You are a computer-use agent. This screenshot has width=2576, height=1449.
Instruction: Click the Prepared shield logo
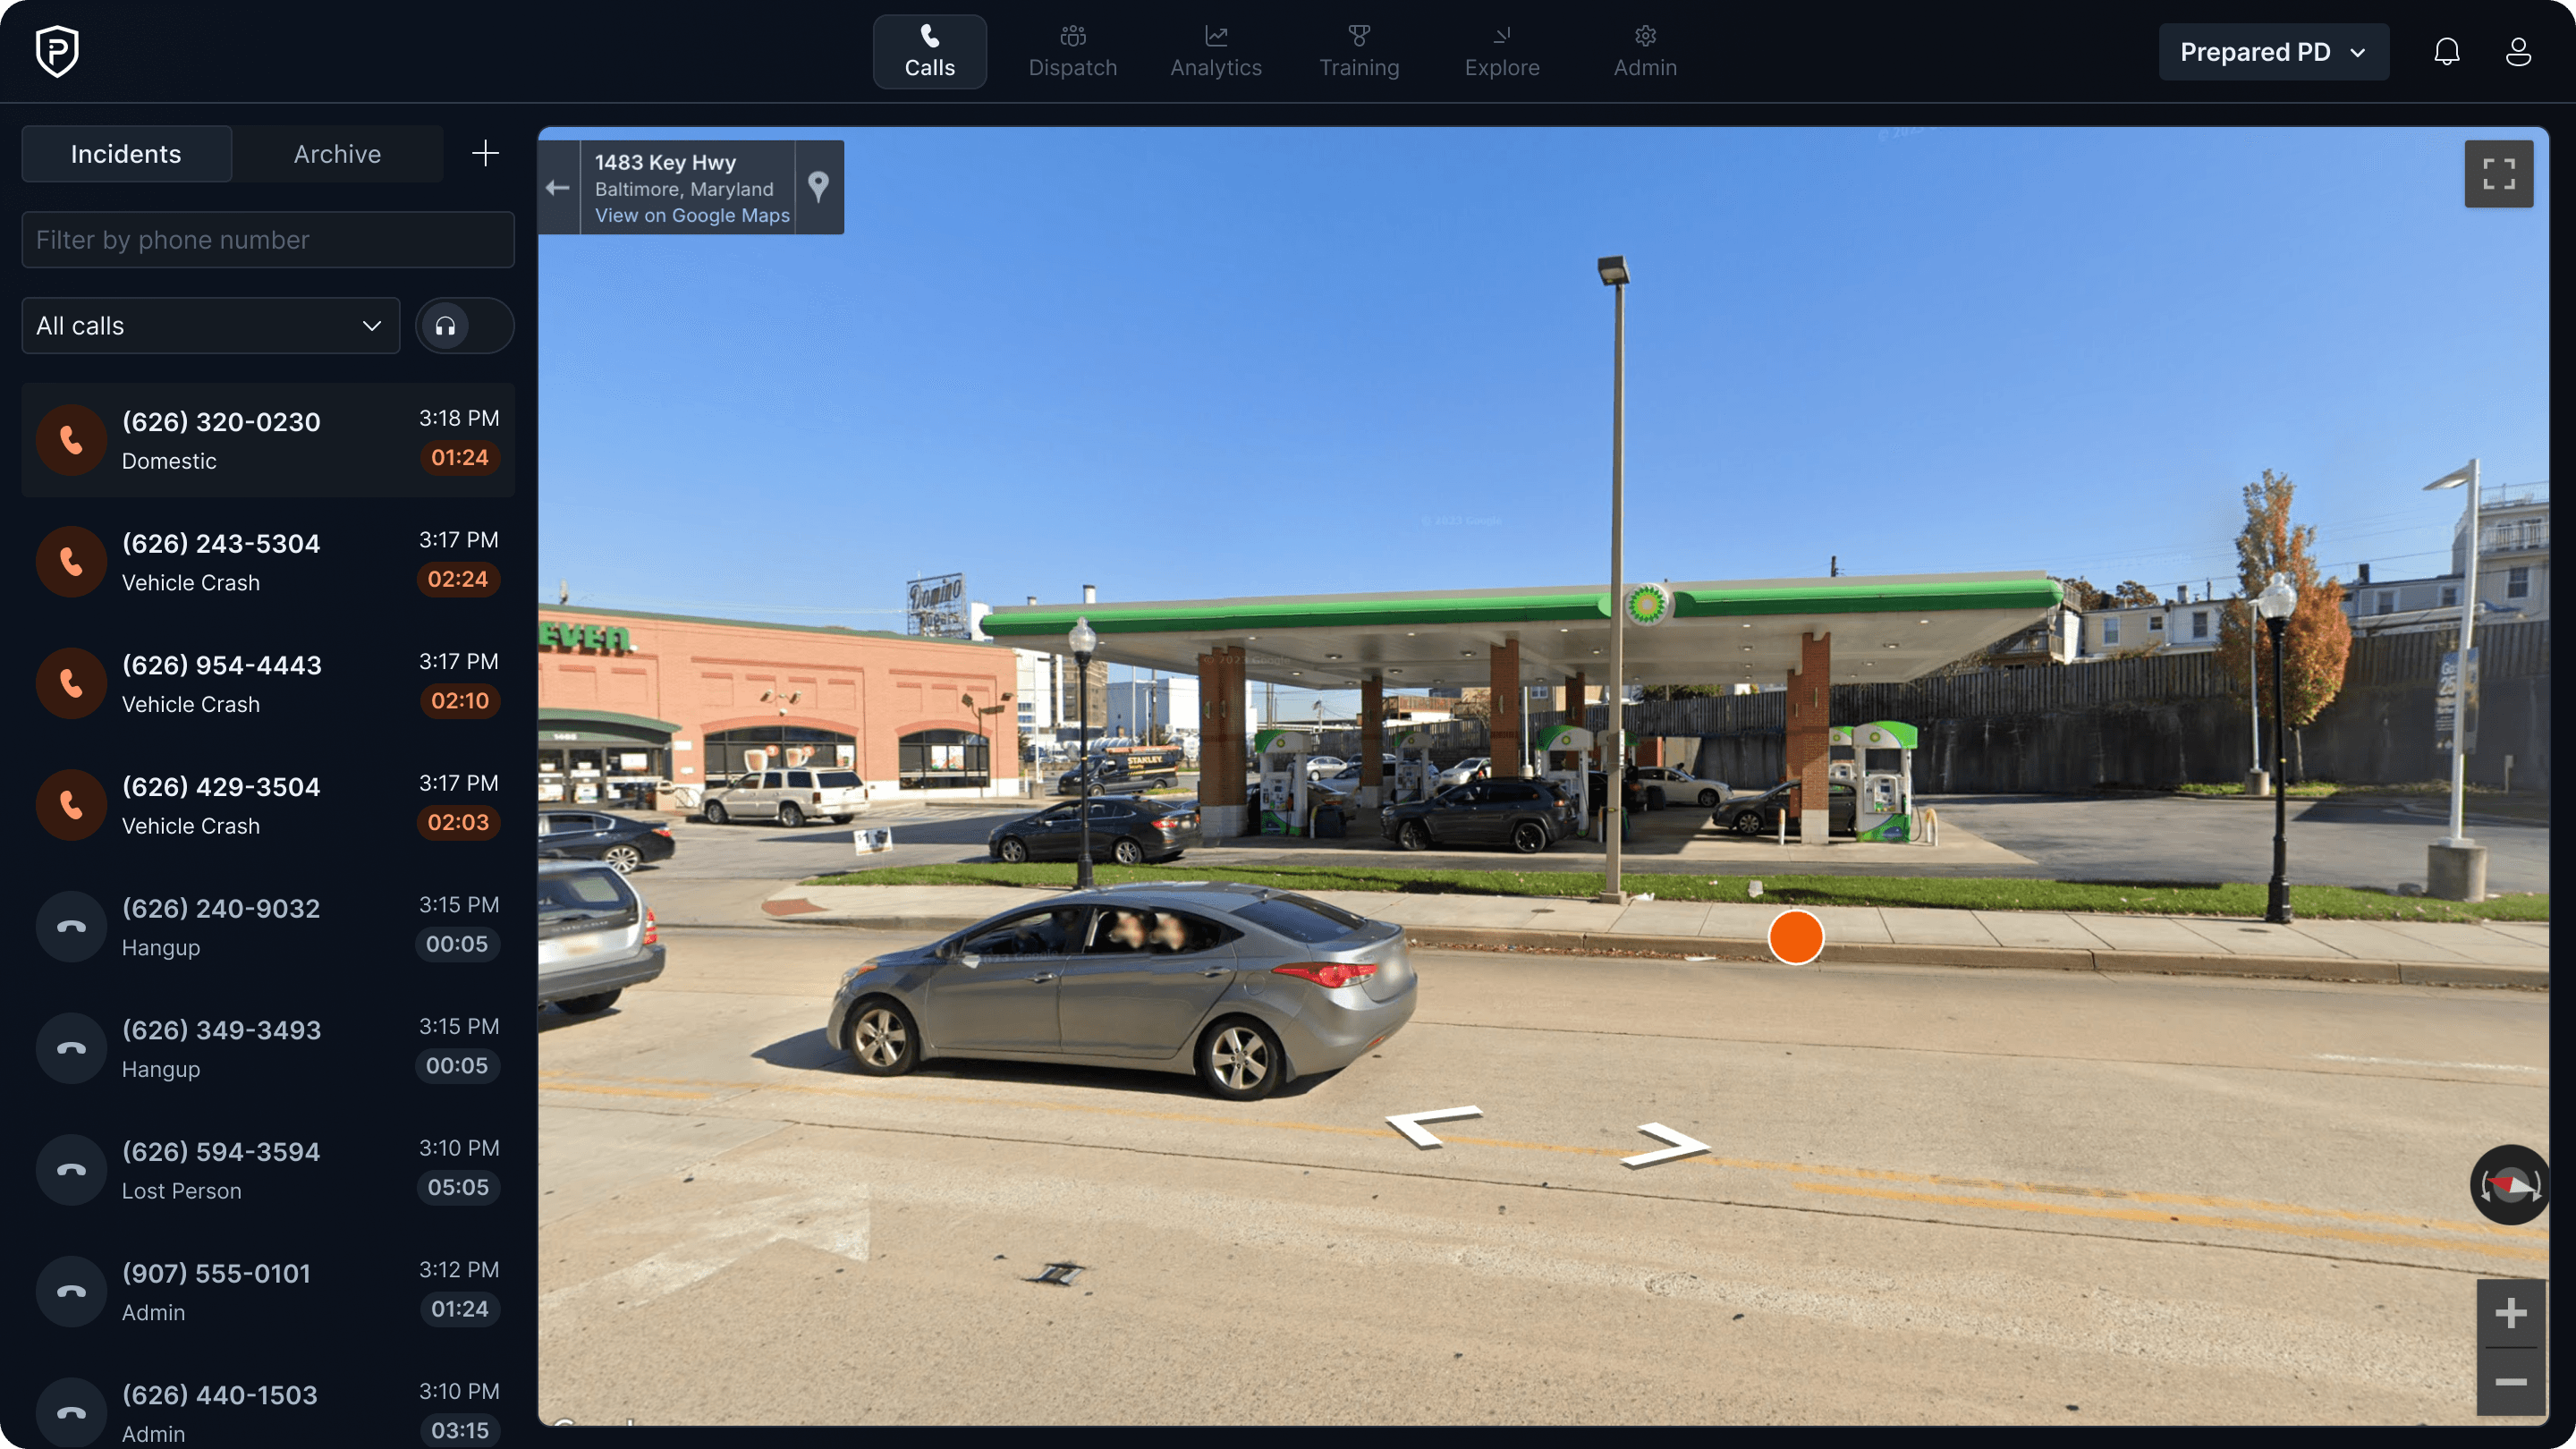[57, 52]
